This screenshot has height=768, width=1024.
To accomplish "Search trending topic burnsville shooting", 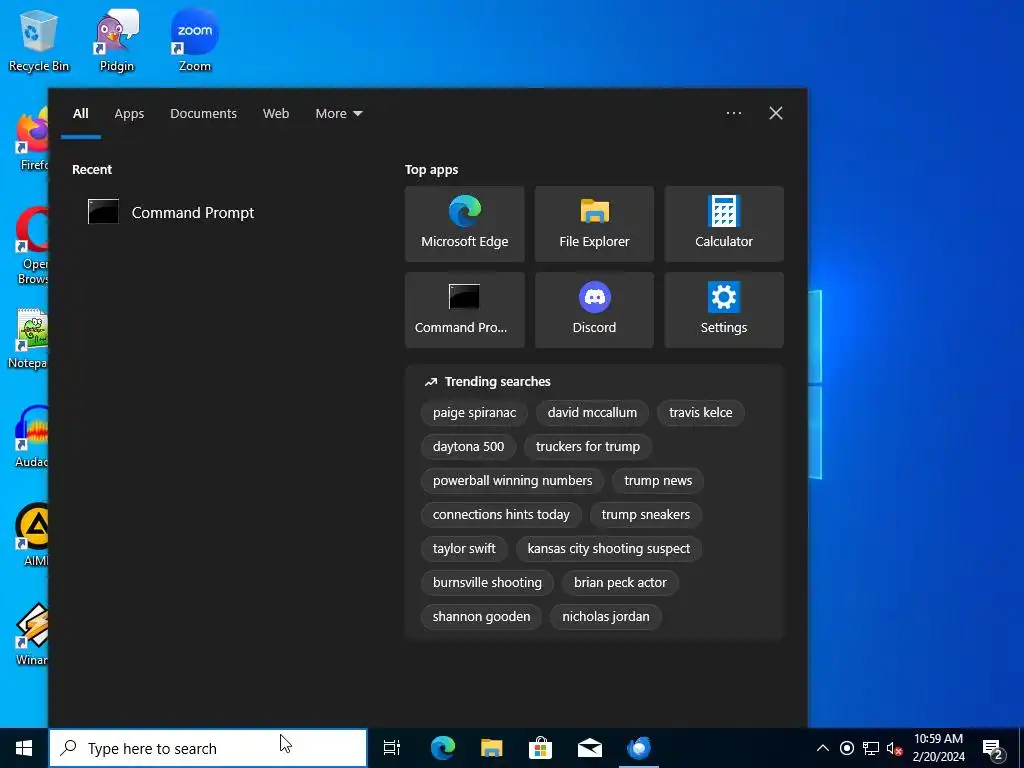I will click(x=487, y=583).
